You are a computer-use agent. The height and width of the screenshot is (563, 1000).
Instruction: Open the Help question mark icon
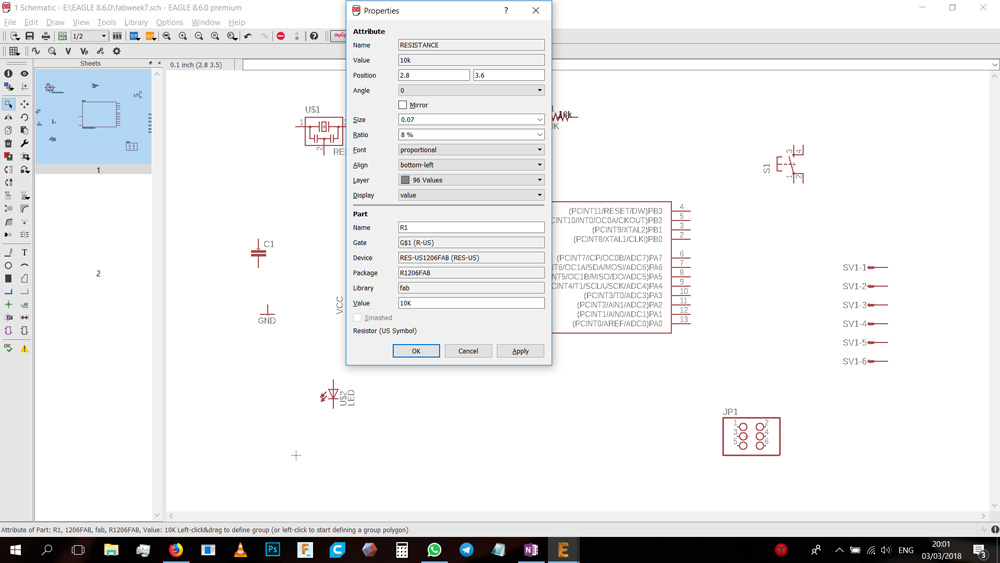(x=314, y=36)
